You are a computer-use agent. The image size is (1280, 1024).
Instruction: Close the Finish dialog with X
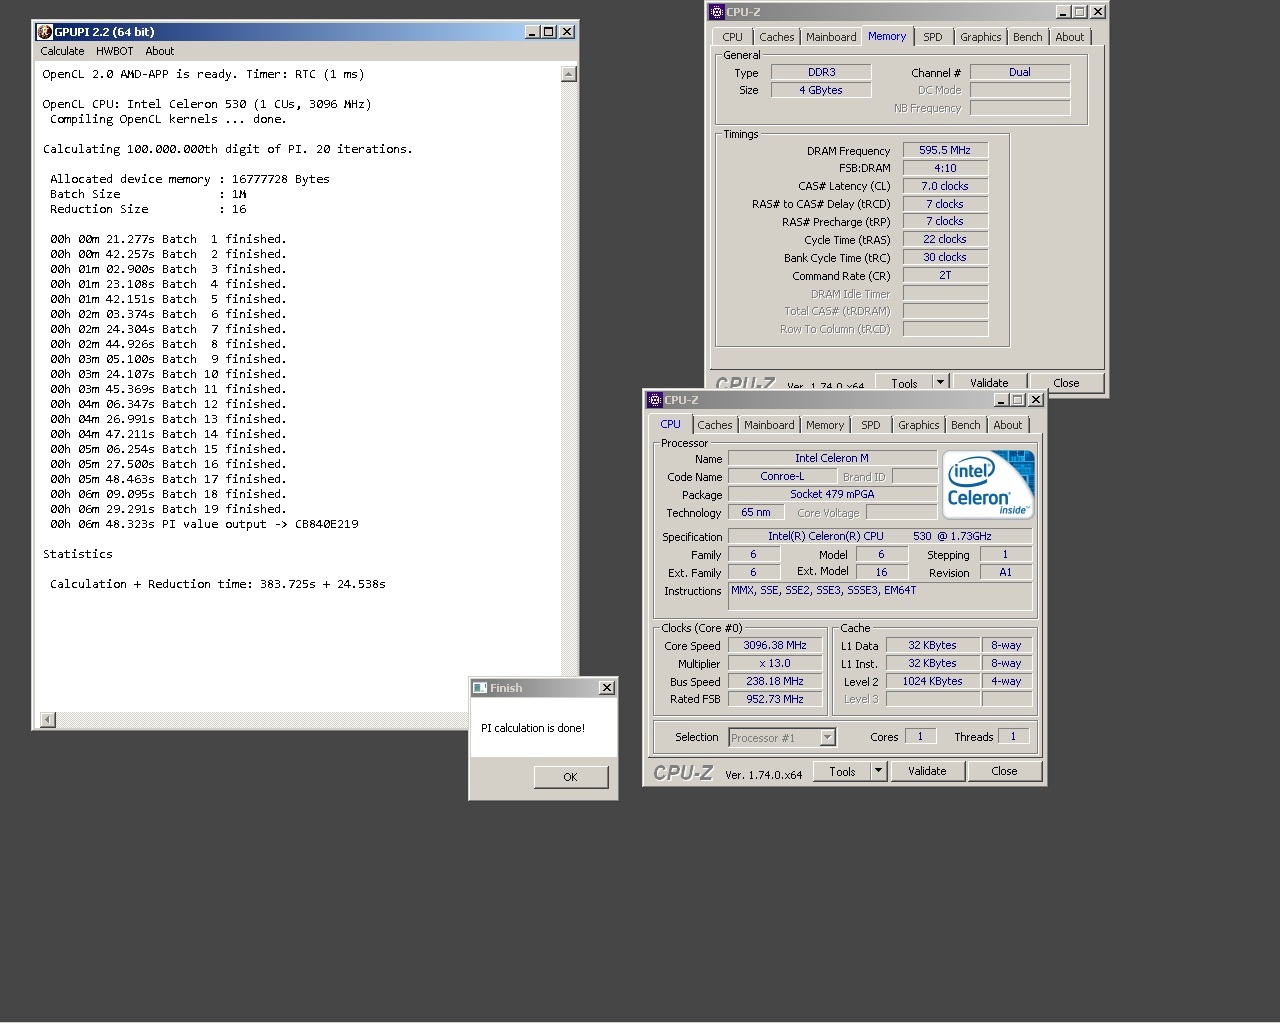[607, 688]
